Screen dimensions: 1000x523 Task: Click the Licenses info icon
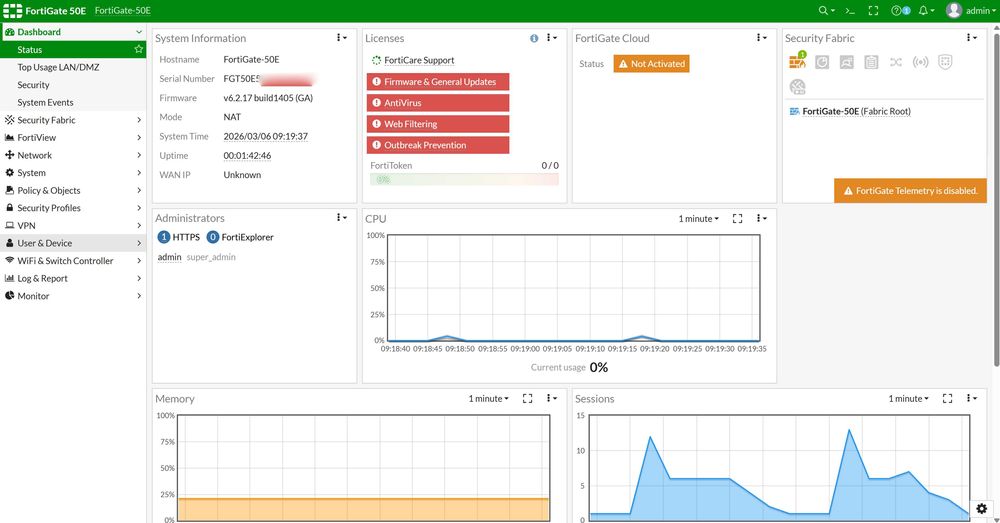click(534, 38)
